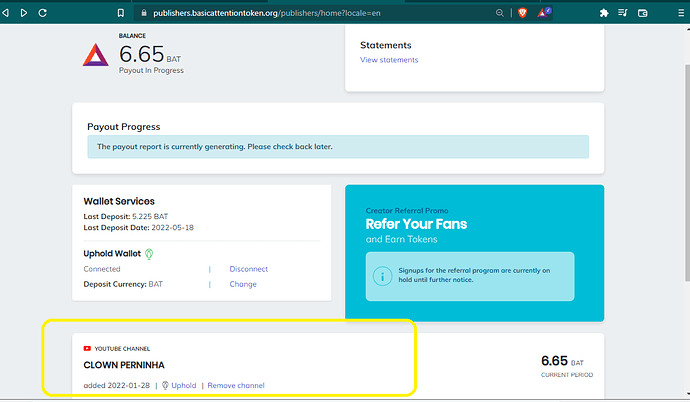Viewport: 690px width, 402px height.
Task: Click the BAT logo beside balance
Action: click(95, 55)
